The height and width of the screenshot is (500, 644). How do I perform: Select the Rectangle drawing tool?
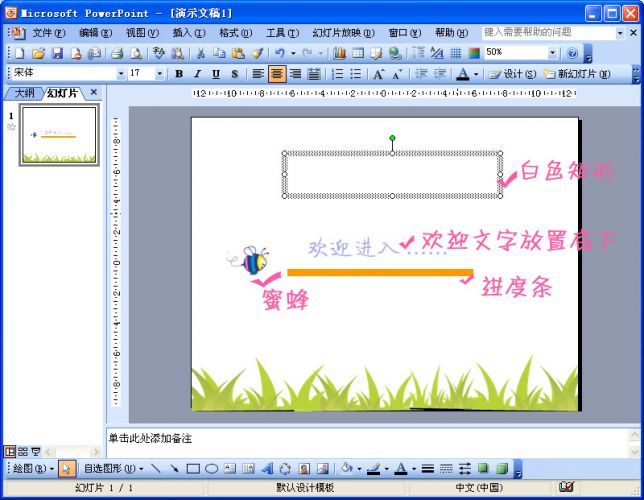193,468
